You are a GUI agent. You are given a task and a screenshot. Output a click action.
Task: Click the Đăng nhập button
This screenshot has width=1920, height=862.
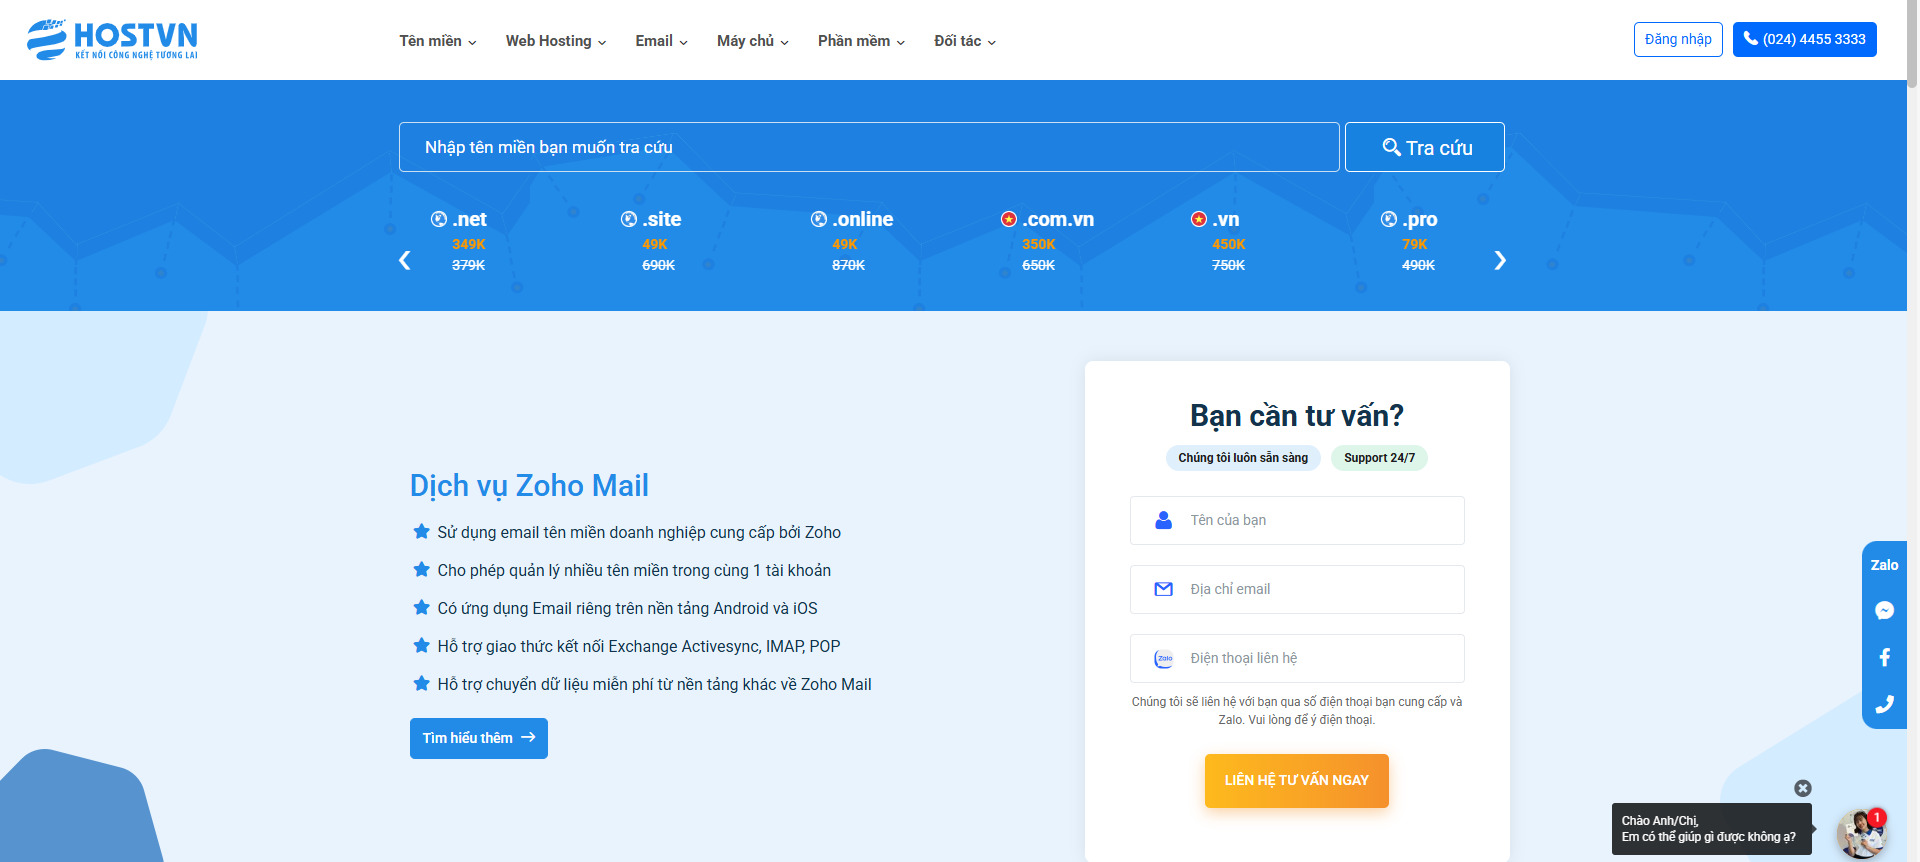[1678, 39]
